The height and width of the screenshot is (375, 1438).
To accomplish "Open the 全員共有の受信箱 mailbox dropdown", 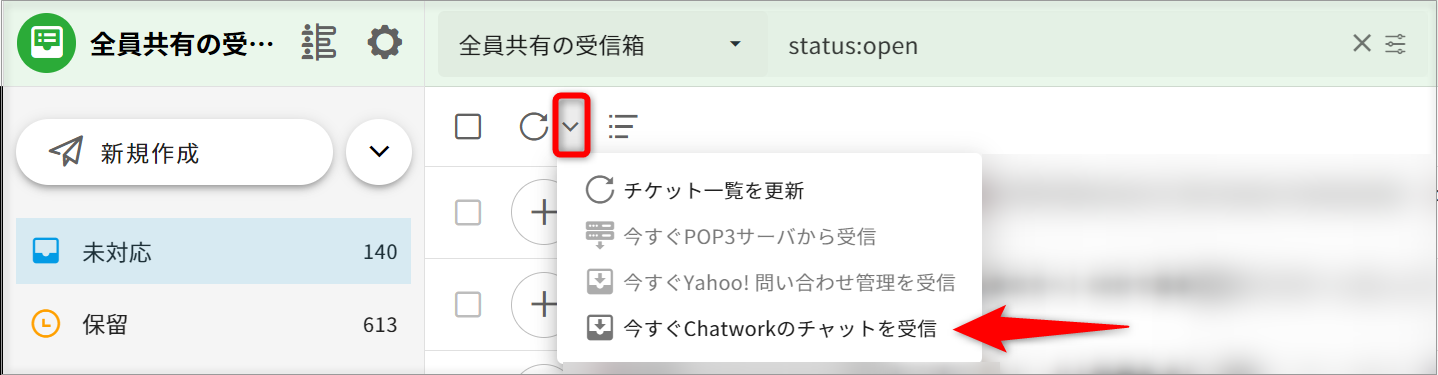I will tap(603, 45).
